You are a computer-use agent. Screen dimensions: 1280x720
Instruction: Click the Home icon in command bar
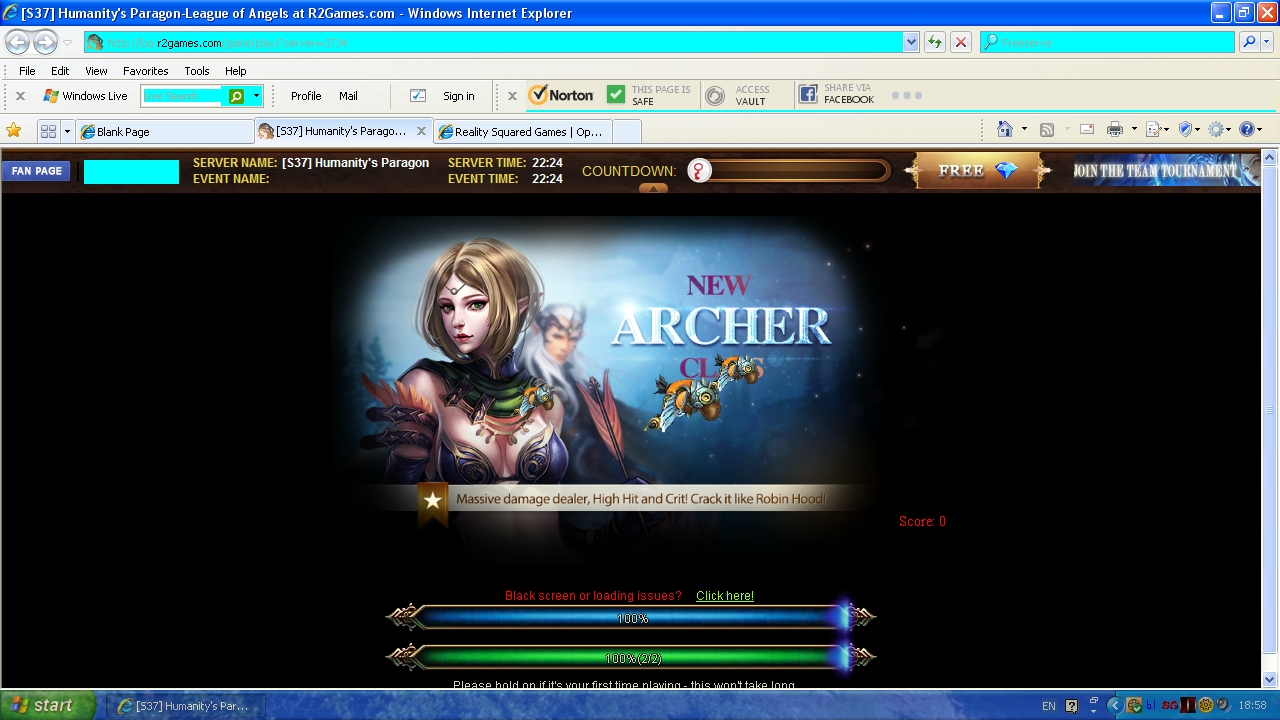(1005, 130)
